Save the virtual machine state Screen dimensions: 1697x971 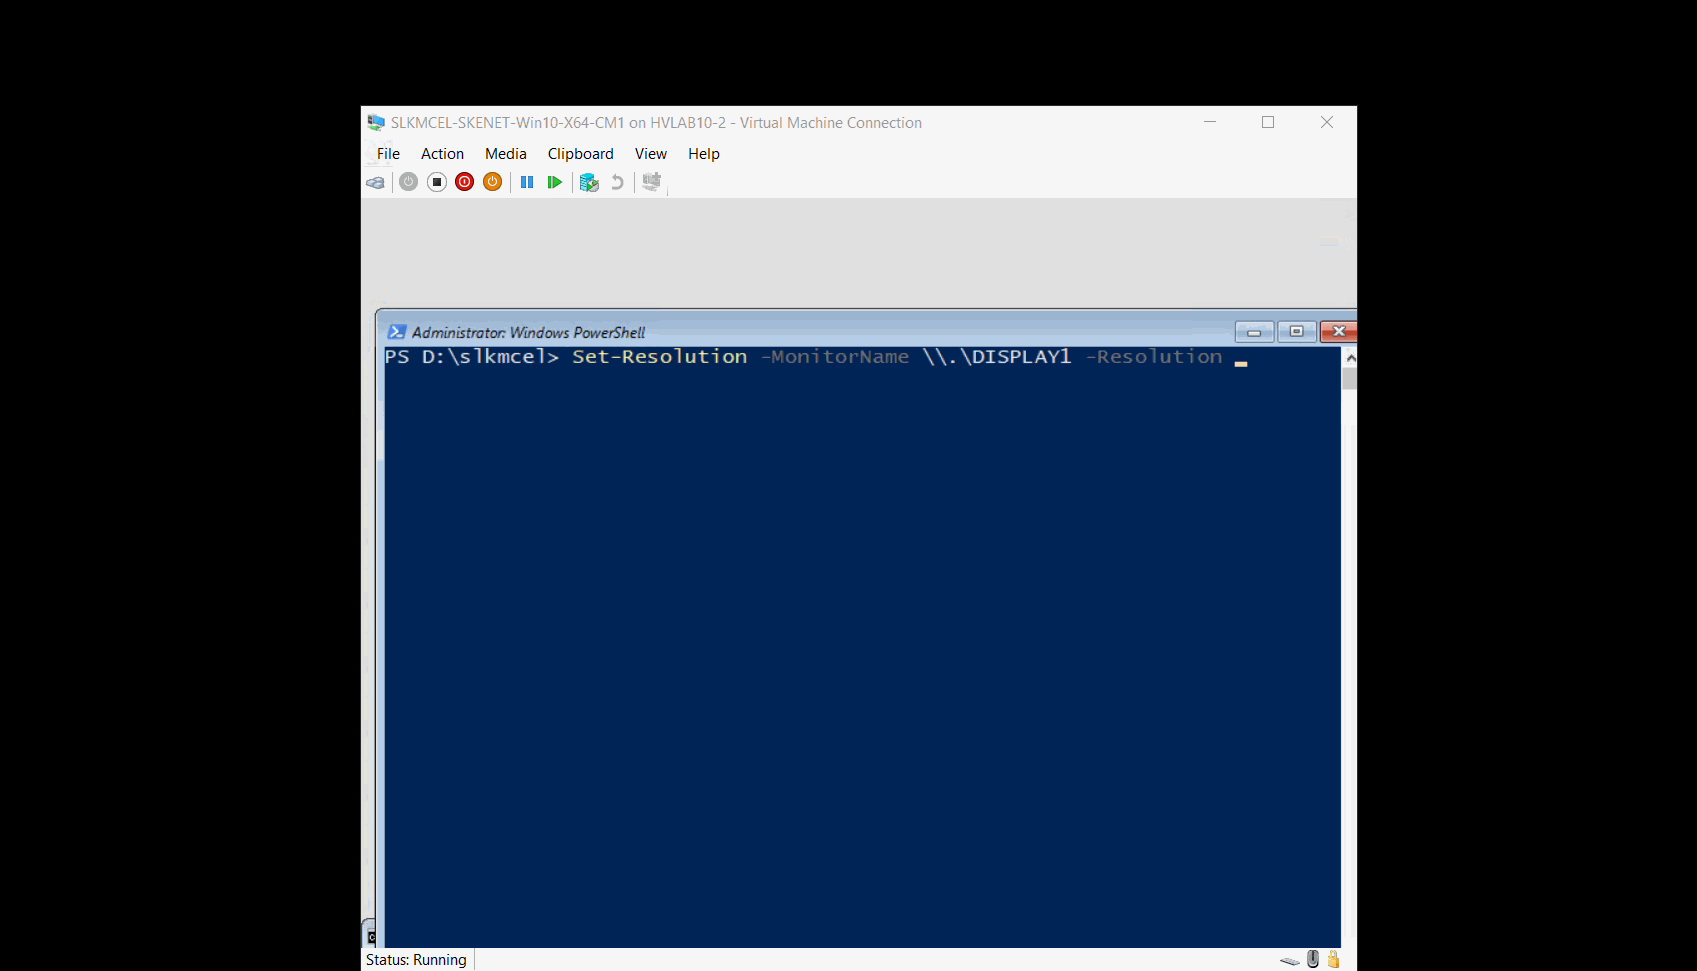(x=492, y=182)
